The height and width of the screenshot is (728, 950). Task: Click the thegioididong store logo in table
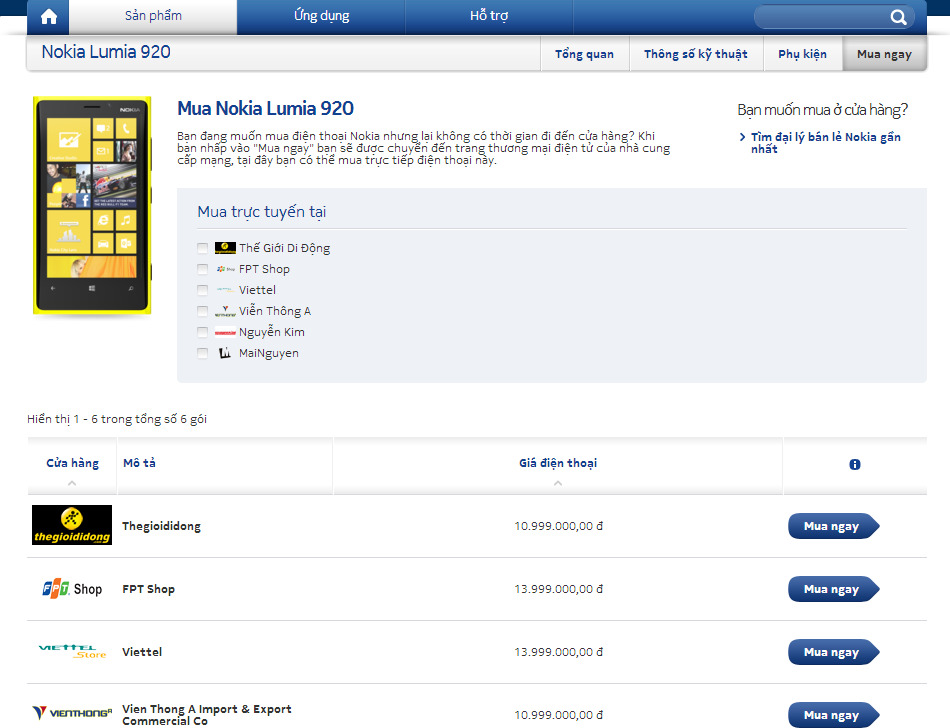72,525
